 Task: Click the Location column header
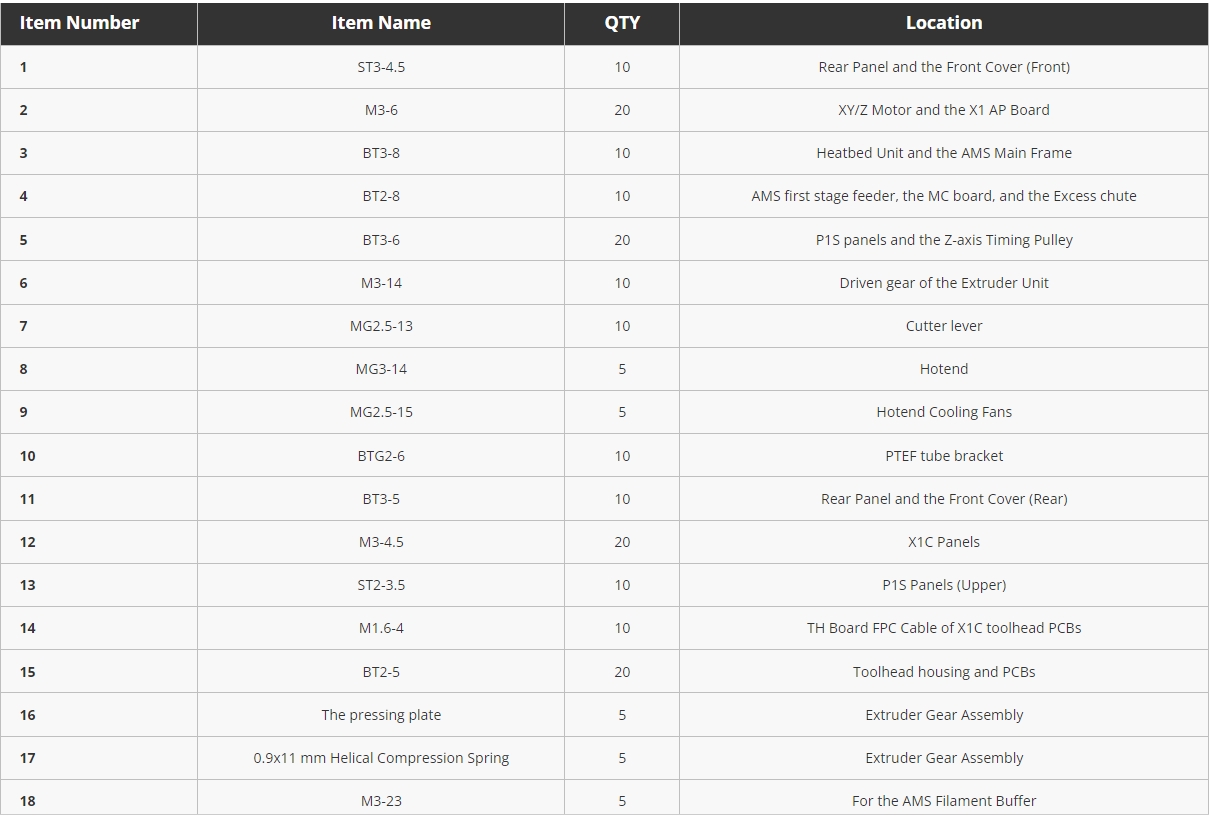click(943, 23)
